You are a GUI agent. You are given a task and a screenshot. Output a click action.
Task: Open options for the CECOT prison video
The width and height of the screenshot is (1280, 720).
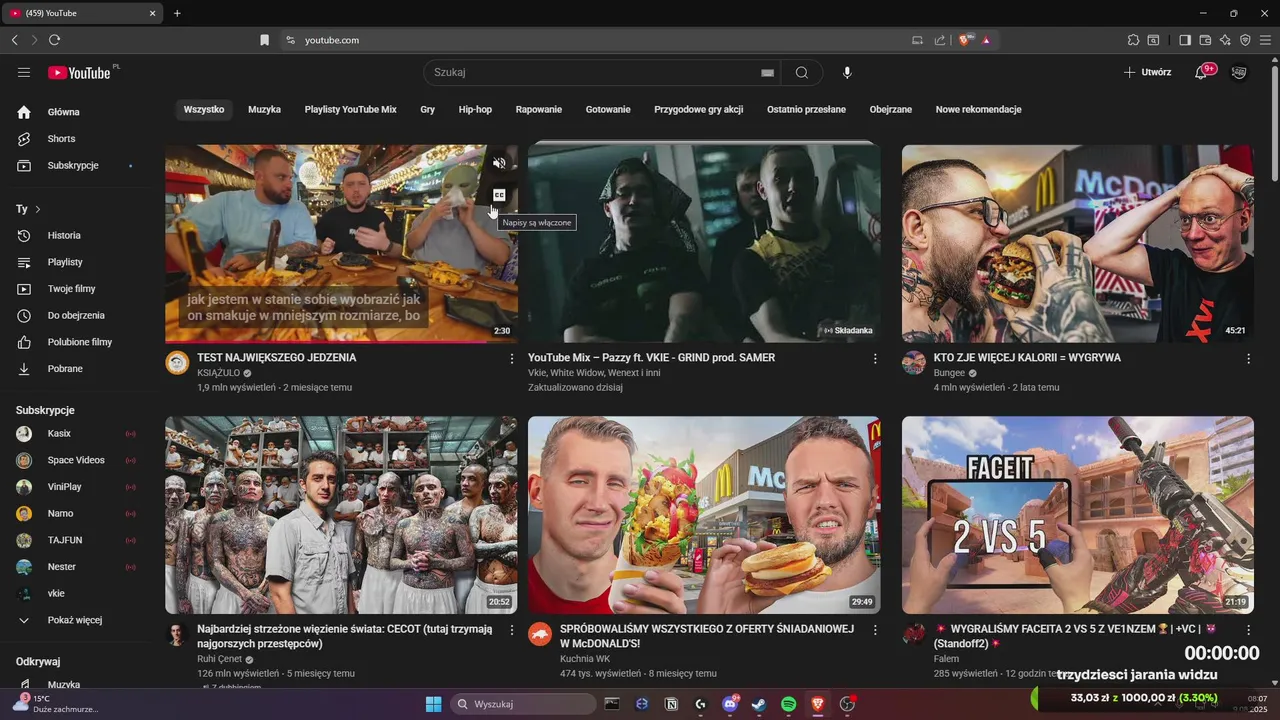512,630
